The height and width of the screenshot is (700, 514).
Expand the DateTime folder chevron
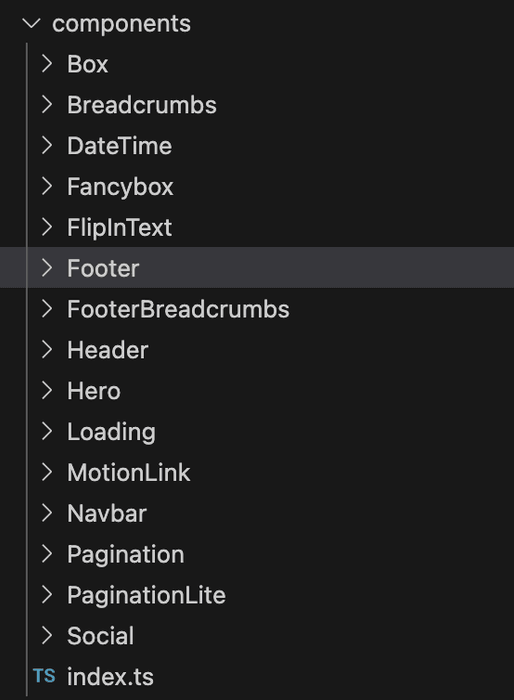click(46, 146)
